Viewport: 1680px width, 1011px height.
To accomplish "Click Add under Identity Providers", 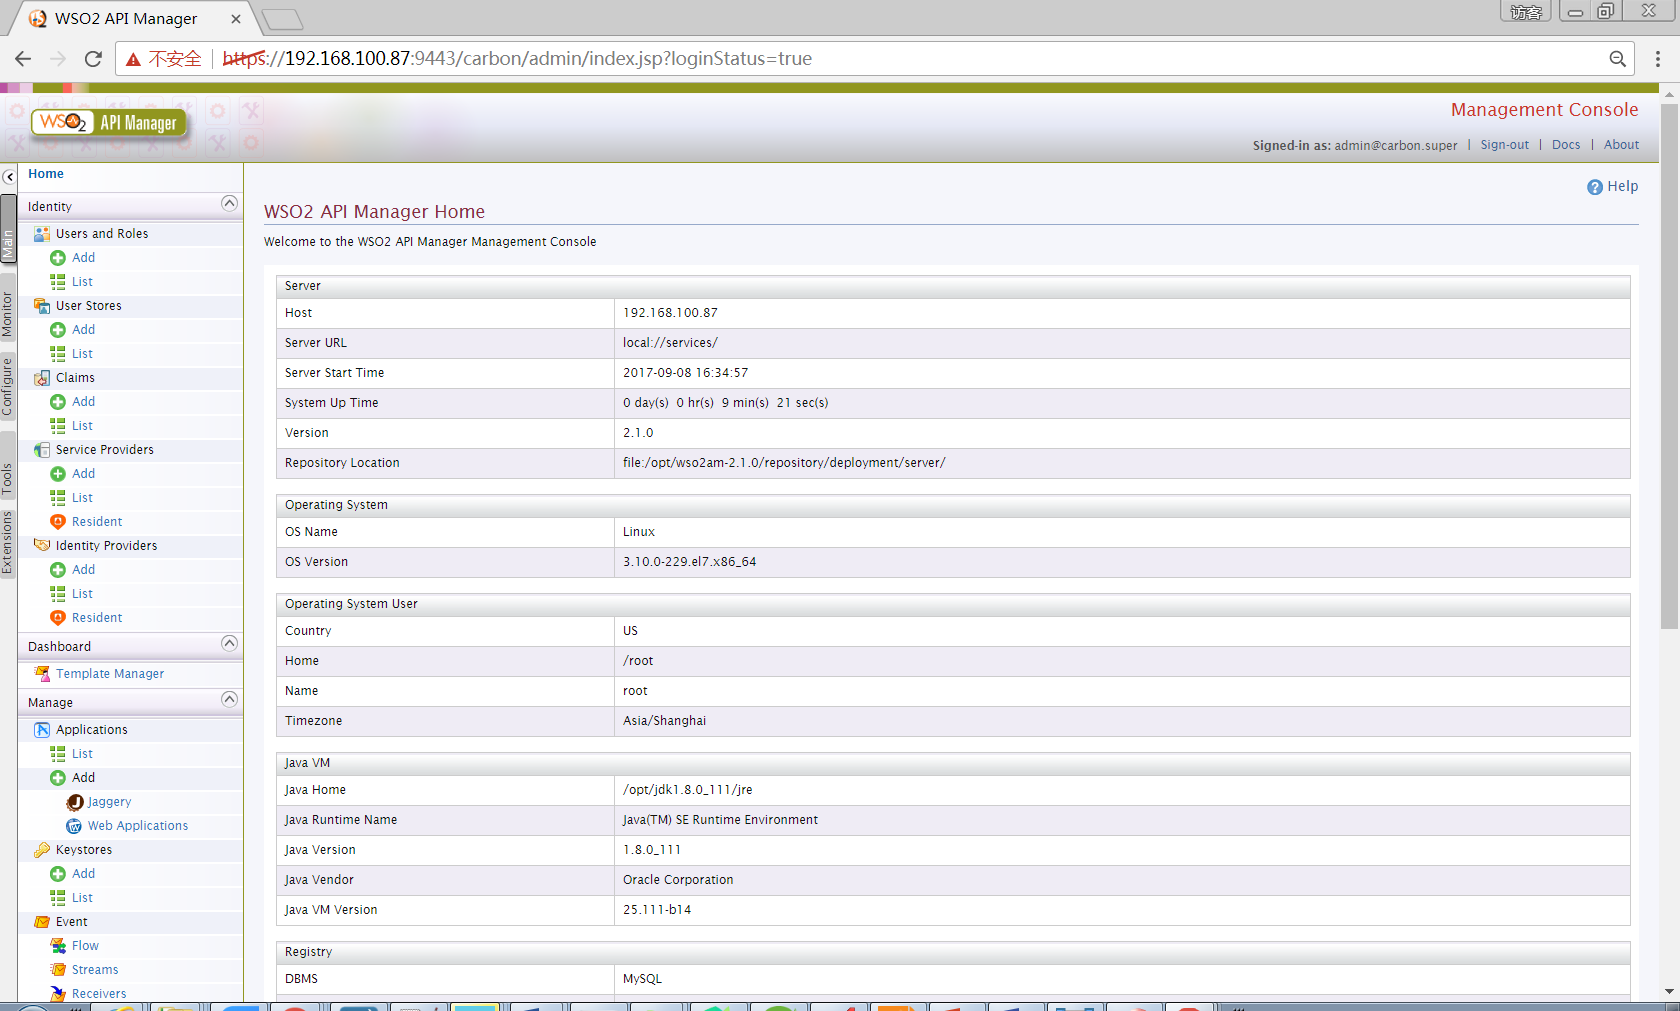I will (84, 570).
